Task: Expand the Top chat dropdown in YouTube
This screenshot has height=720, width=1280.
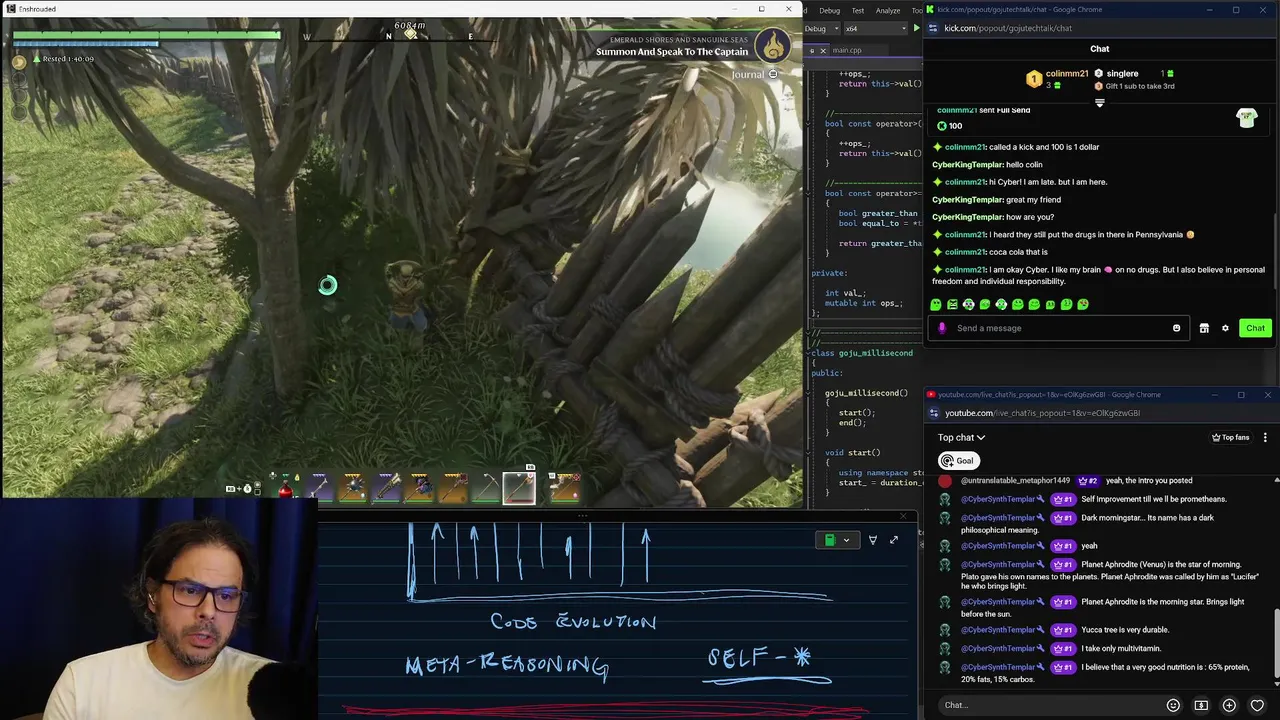Action: click(961, 437)
